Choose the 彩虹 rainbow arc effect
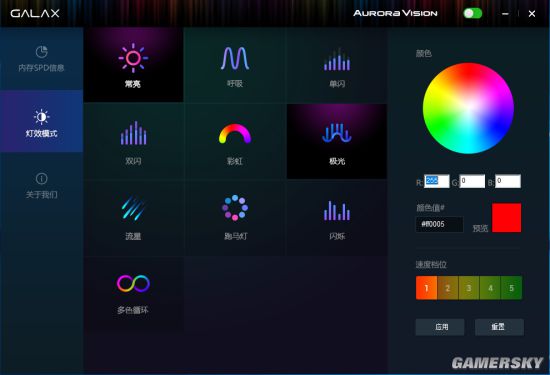550x375 pixels. [235, 141]
